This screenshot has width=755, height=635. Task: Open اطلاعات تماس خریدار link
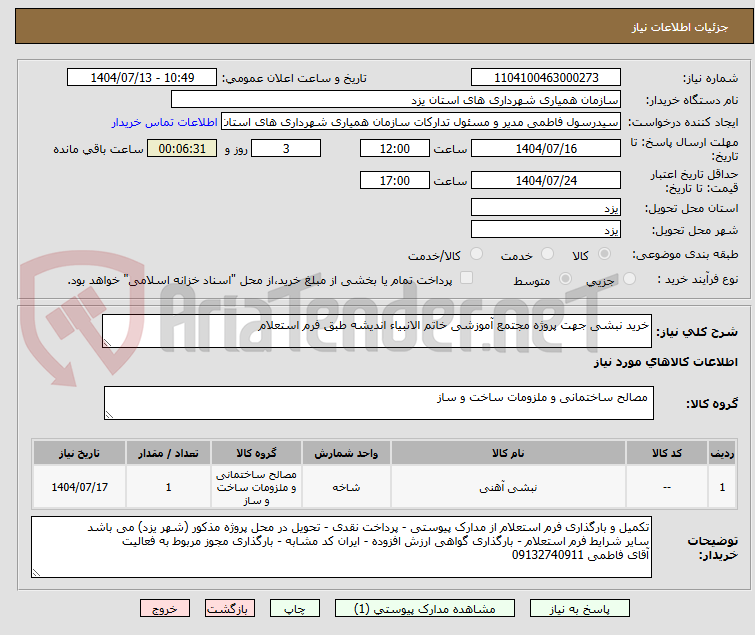point(165,122)
